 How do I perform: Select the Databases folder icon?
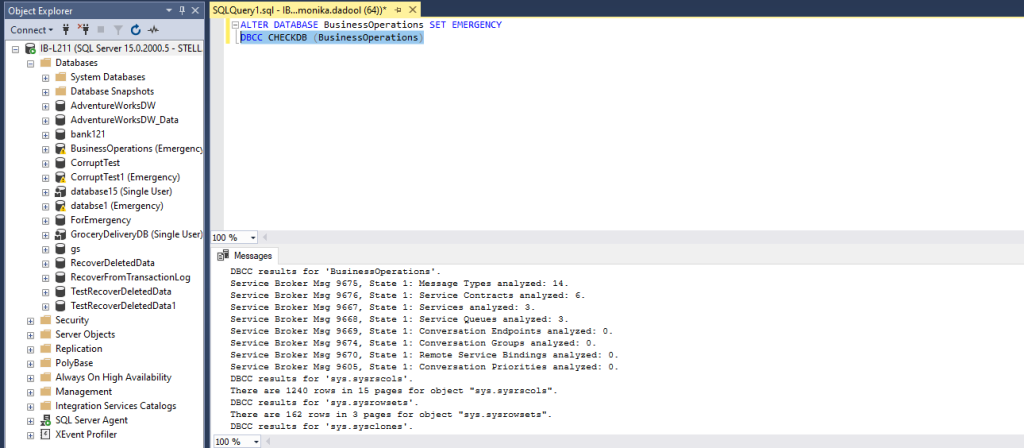click(45, 63)
